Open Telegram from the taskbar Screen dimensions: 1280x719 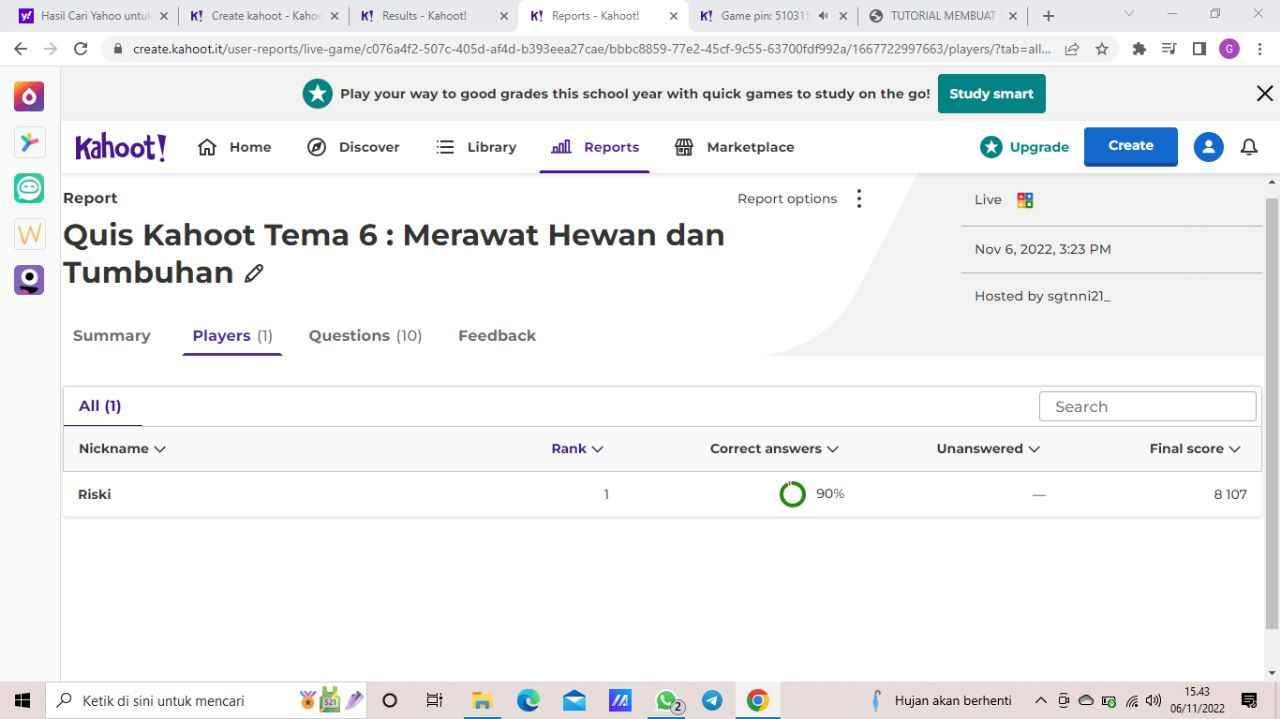tap(712, 701)
